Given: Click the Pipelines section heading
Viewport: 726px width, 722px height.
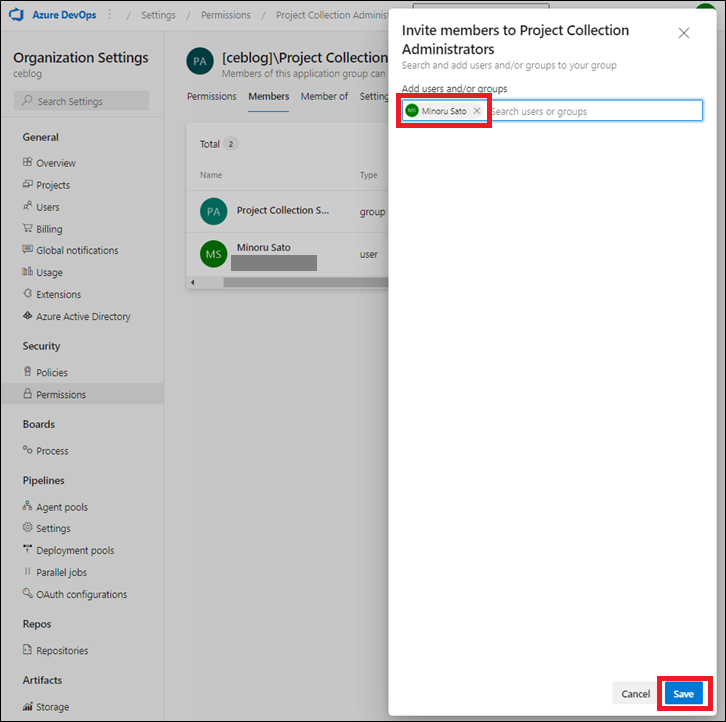Looking at the screenshot, I should pyautogui.click(x=43, y=480).
